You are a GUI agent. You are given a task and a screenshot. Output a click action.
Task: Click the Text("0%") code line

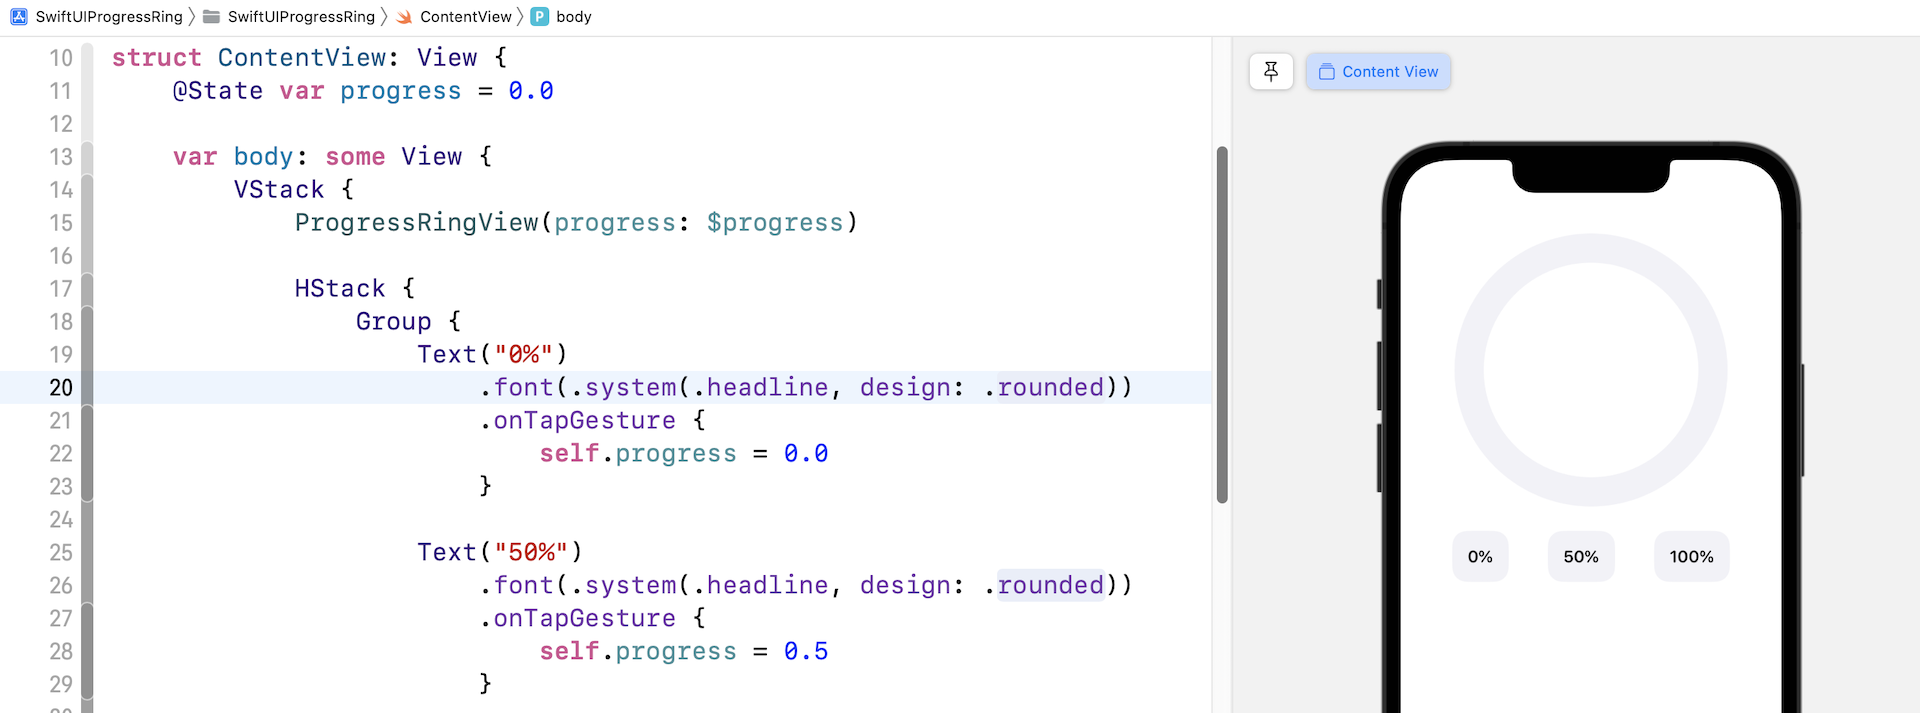[x=492, y=355]
